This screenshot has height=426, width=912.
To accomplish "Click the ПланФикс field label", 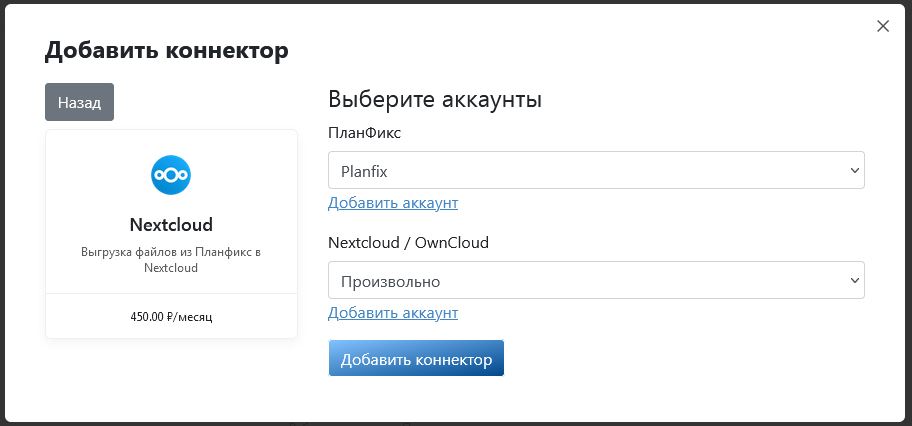I will [365, 133].
